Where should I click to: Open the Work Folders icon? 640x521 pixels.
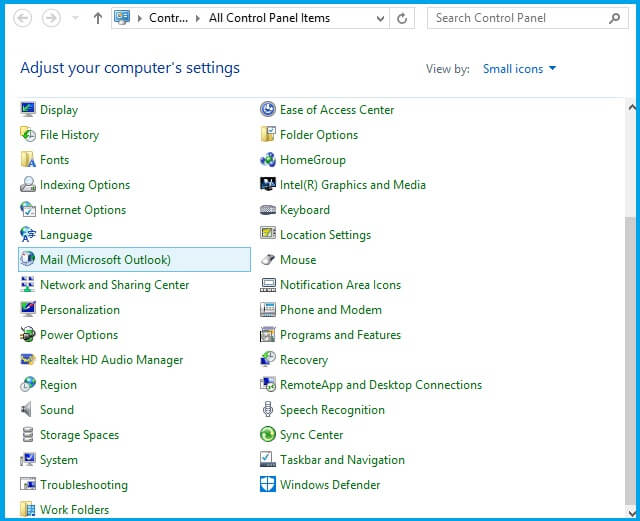click(28, 509)
